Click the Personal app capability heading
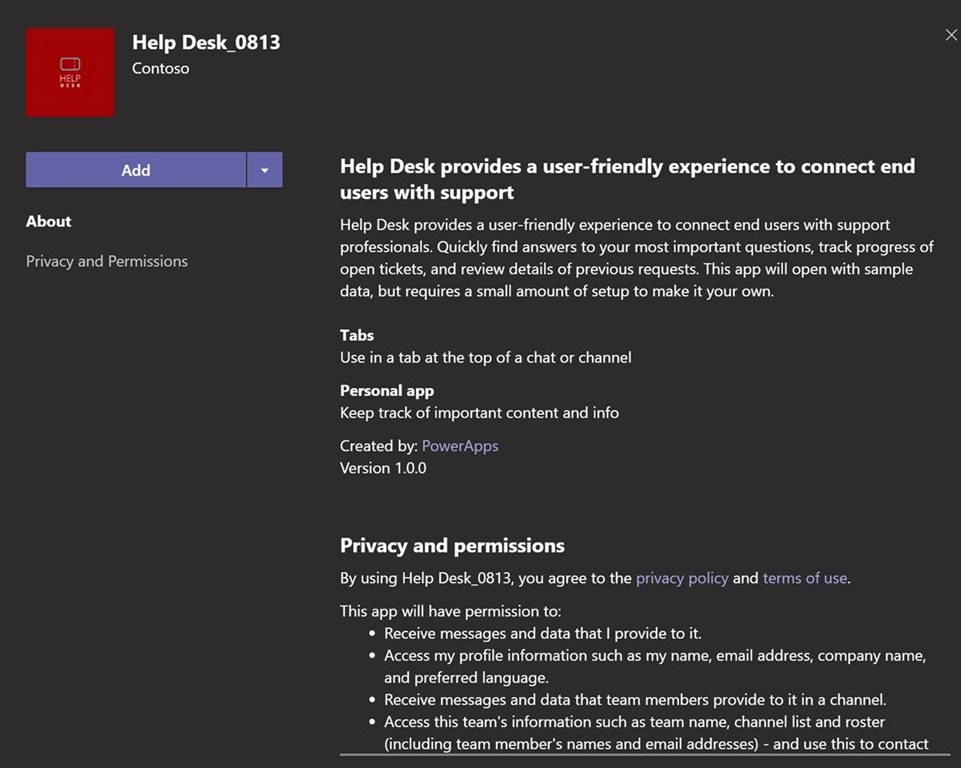Image resolution: width=961 pixels, height=768 pixels. pos(387,390)
